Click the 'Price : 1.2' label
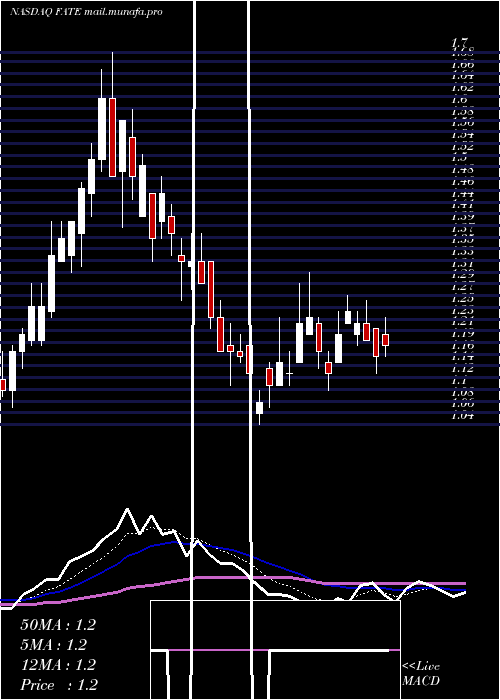500x700 pixels. (x=59, y=685)
